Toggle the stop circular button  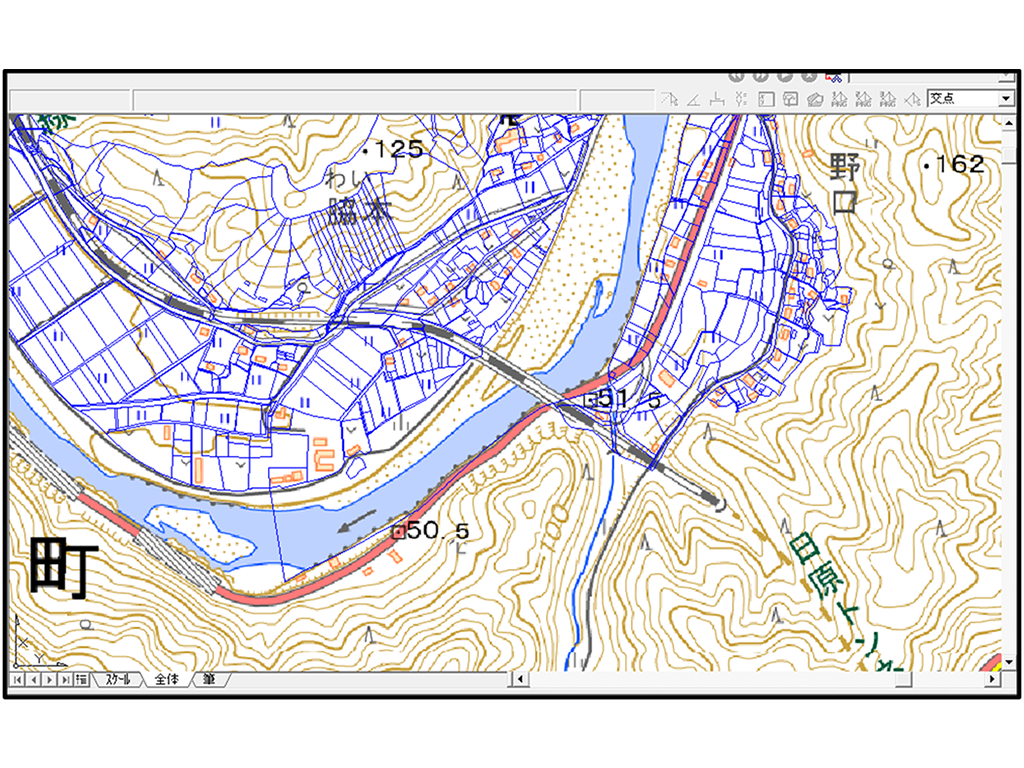point(808,76)
